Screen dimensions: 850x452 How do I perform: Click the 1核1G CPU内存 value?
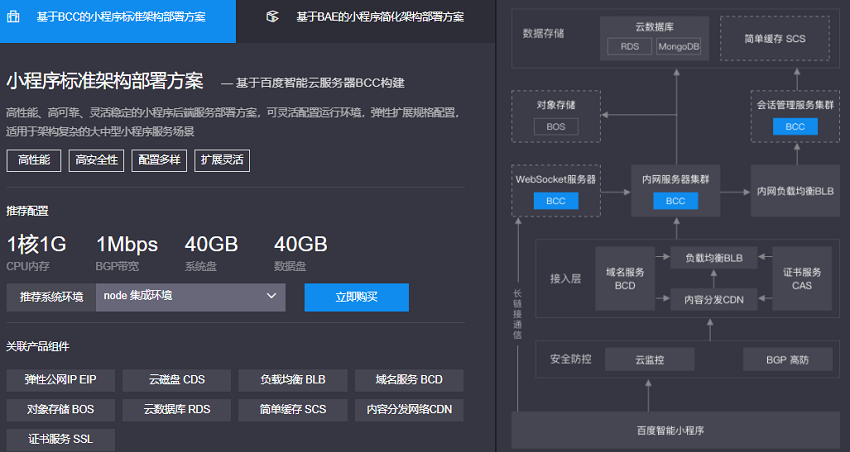36,244
